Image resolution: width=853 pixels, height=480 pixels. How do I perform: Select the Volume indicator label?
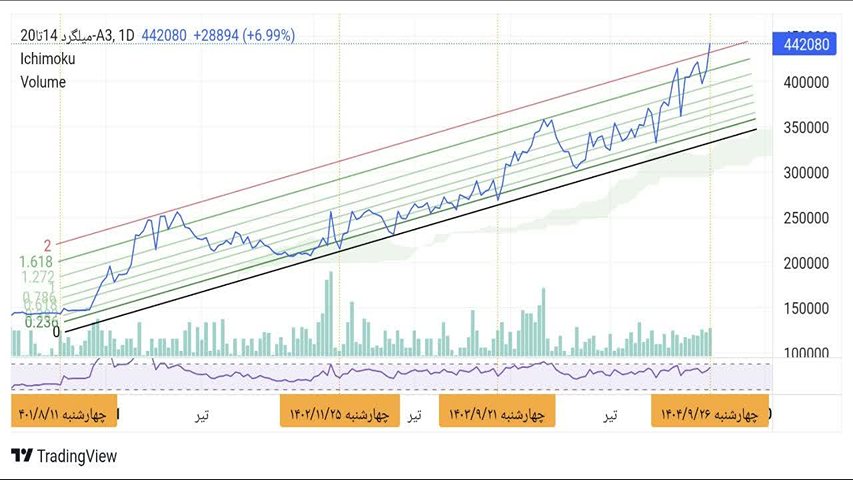coord(43,82)
